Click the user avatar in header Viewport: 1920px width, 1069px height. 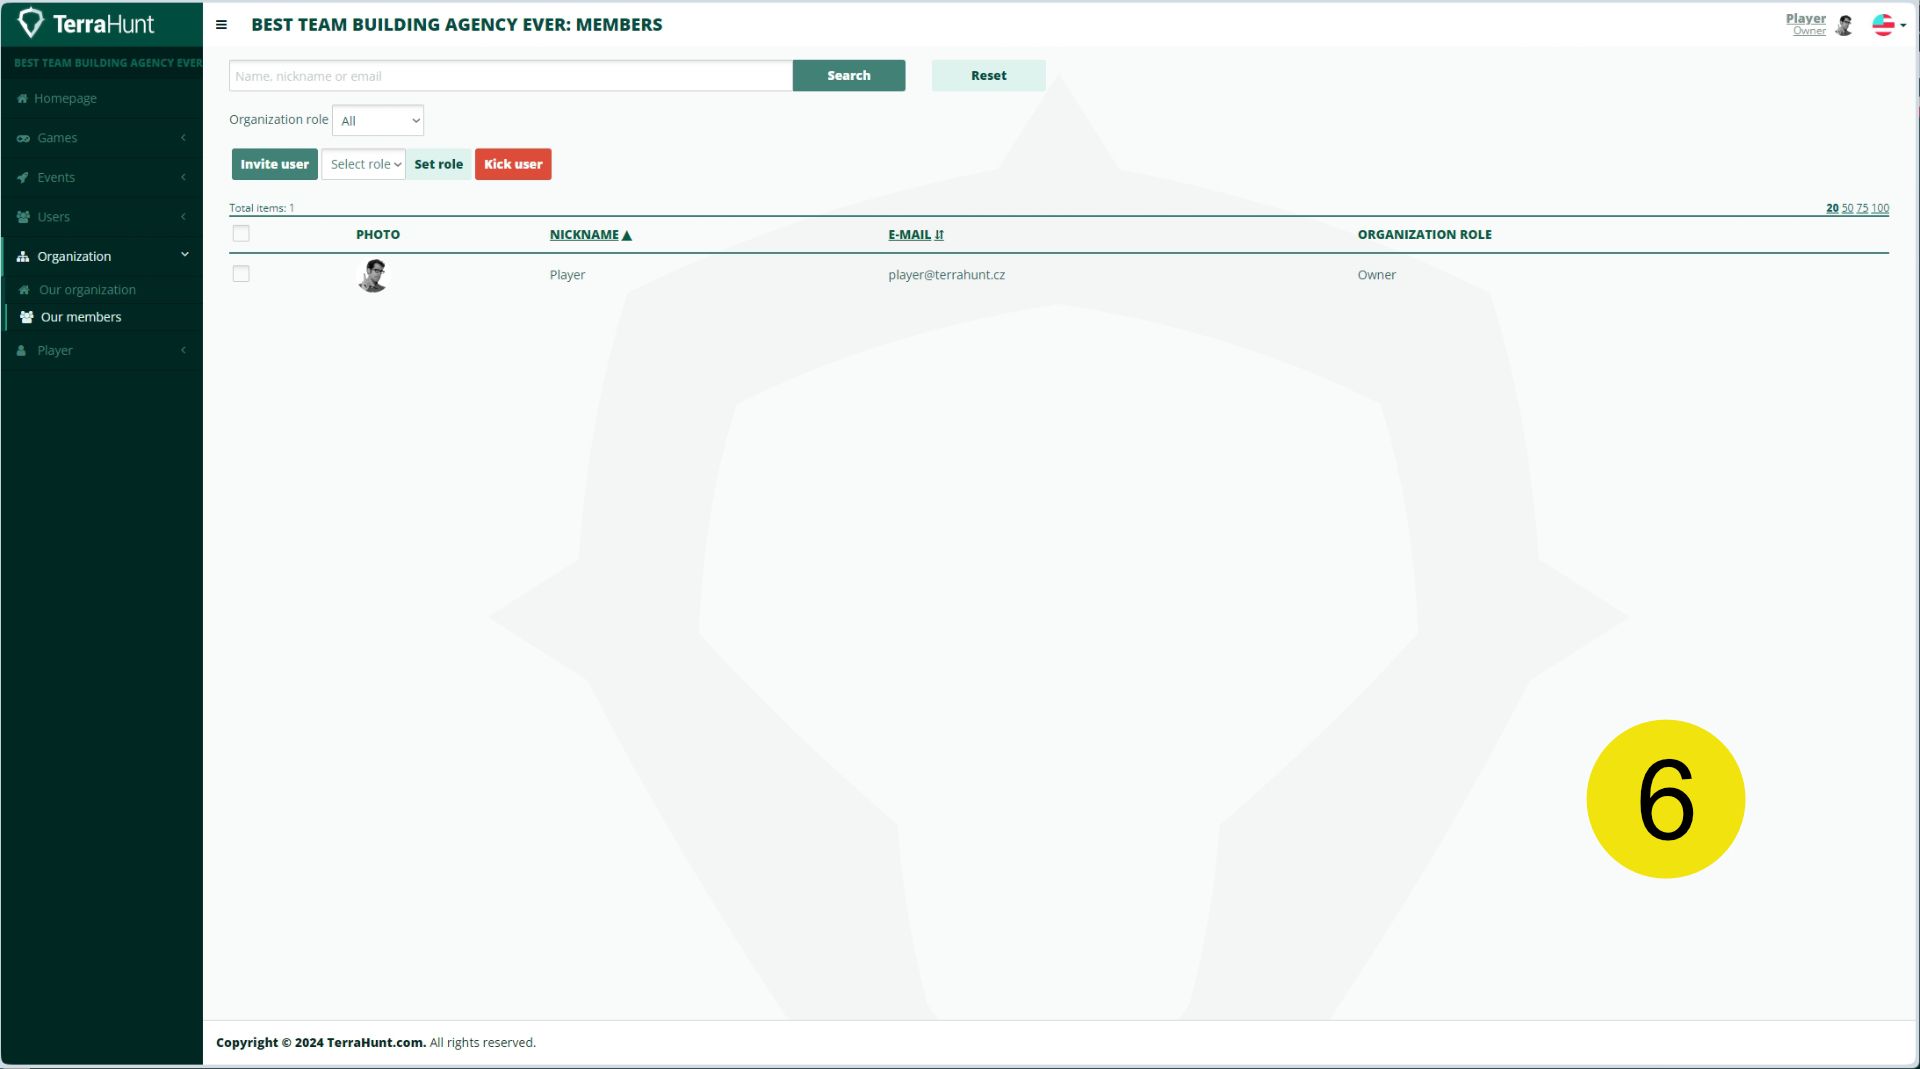point(1845,25)
